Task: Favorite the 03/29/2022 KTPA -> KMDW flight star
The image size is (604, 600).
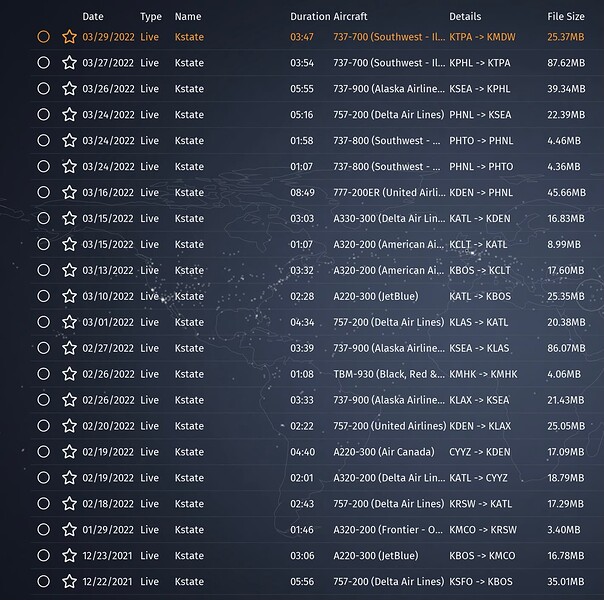Action: (x=69, y=36)
